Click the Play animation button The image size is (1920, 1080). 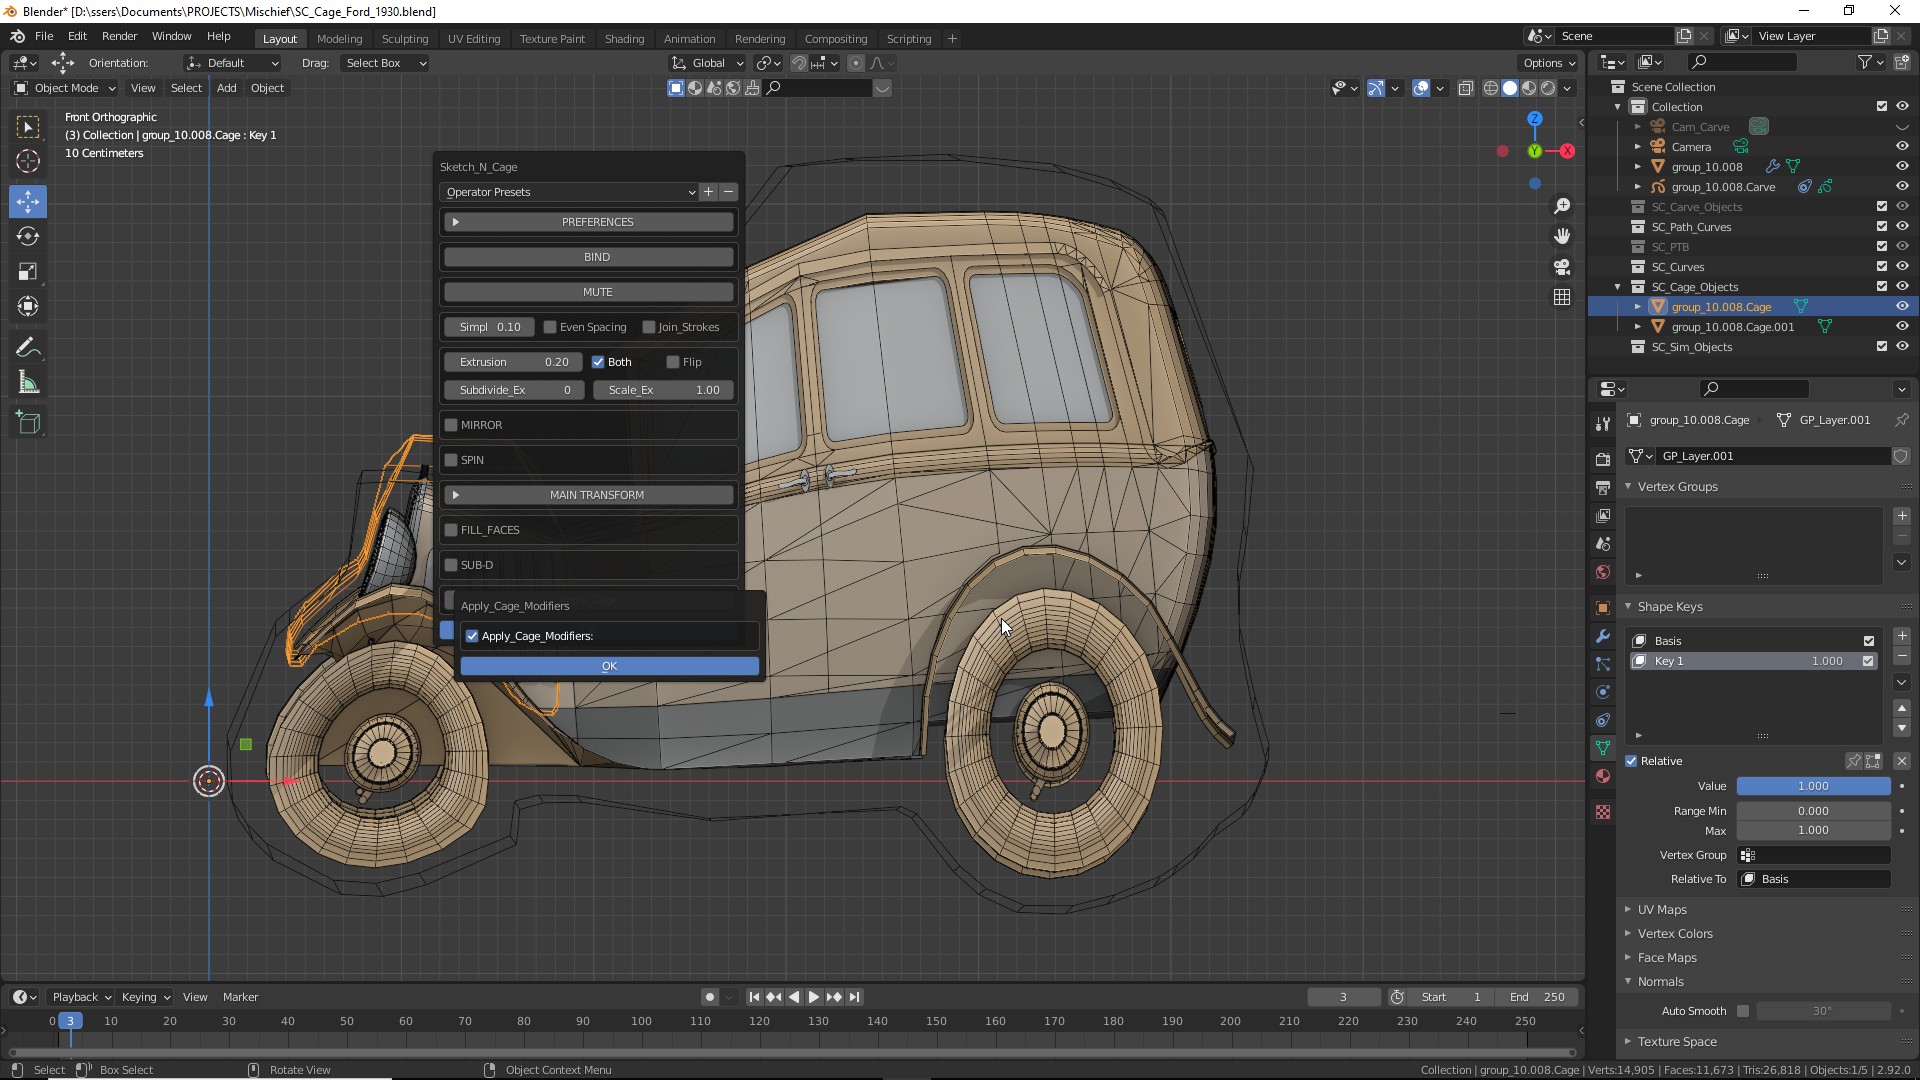(x=814, y=997)
